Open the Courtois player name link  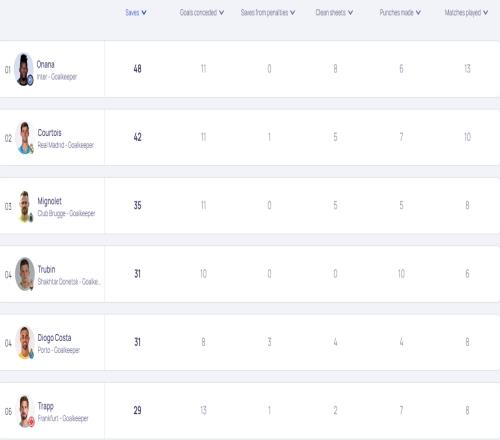(x=49, y=133)
